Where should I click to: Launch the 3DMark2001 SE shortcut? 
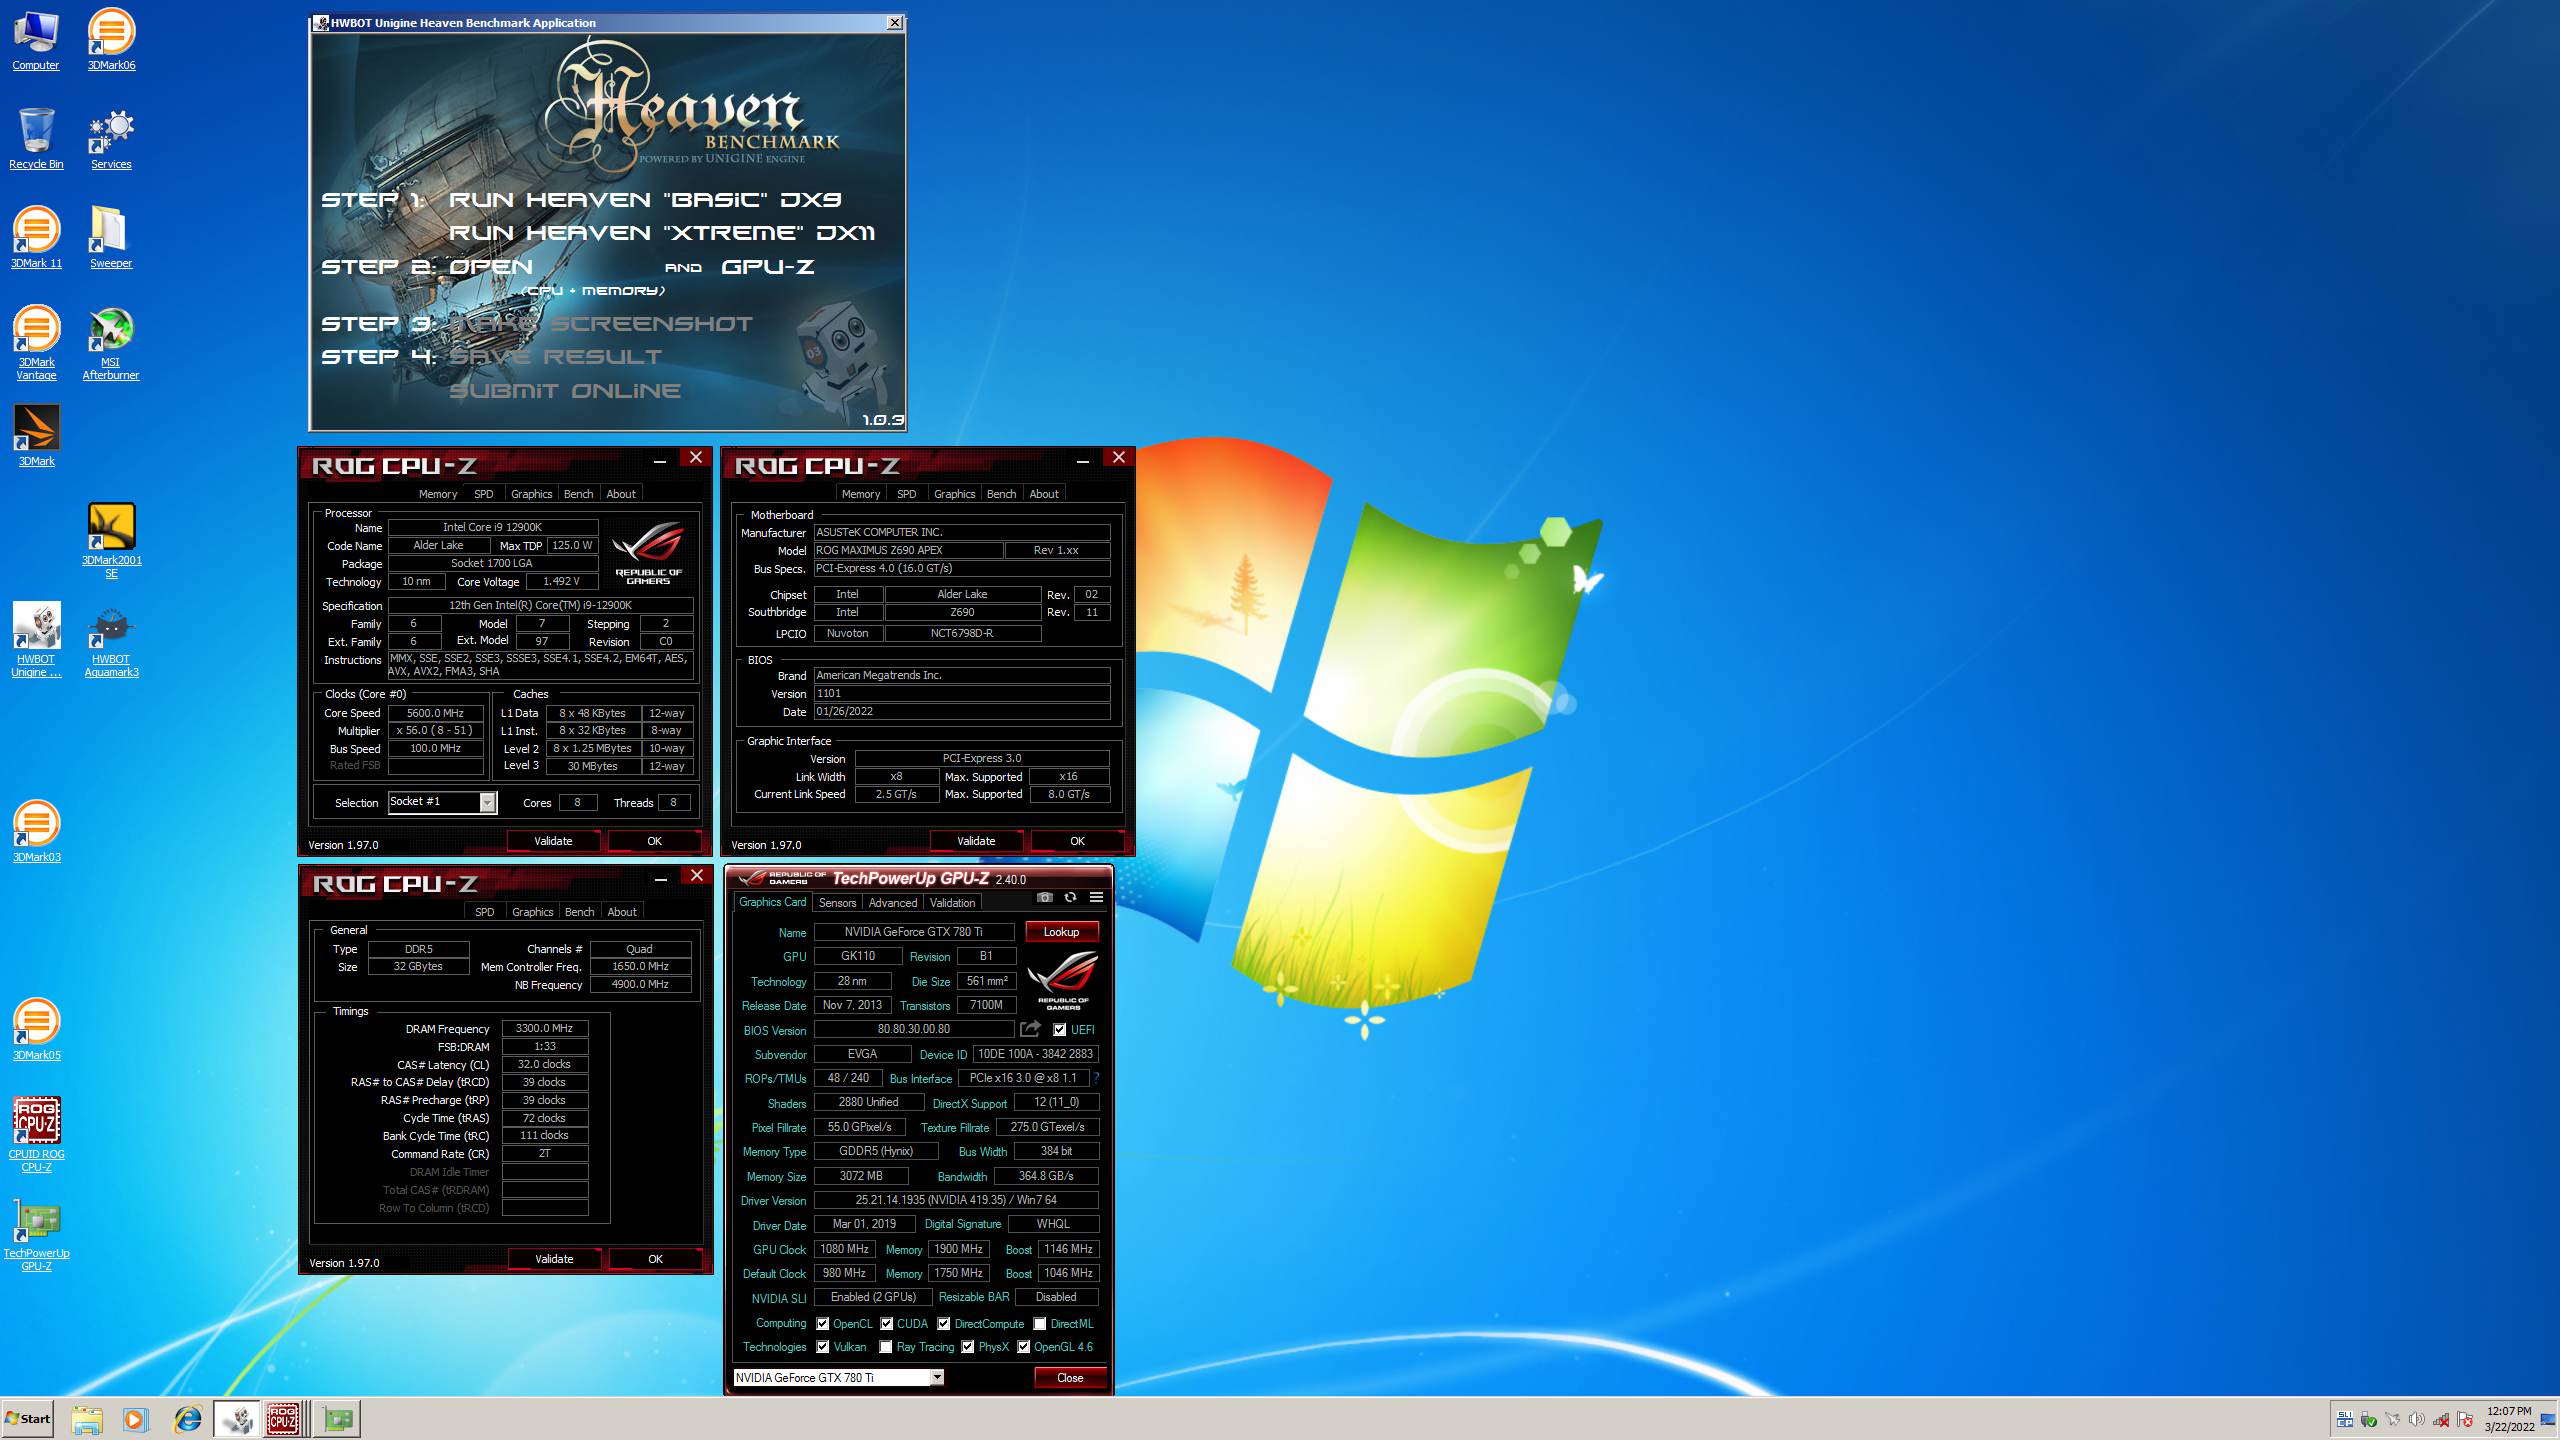tap(111, 541)
